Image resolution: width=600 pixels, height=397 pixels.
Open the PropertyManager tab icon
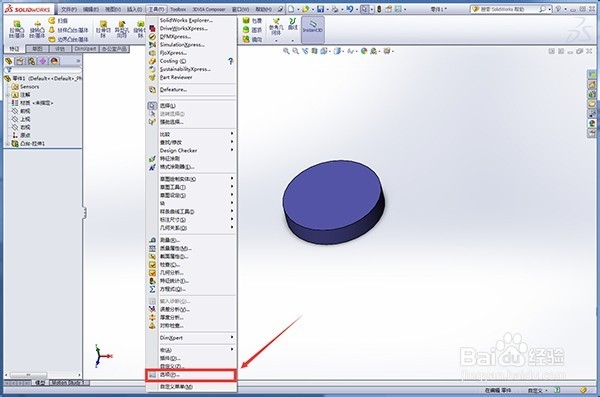pos(20,61)
